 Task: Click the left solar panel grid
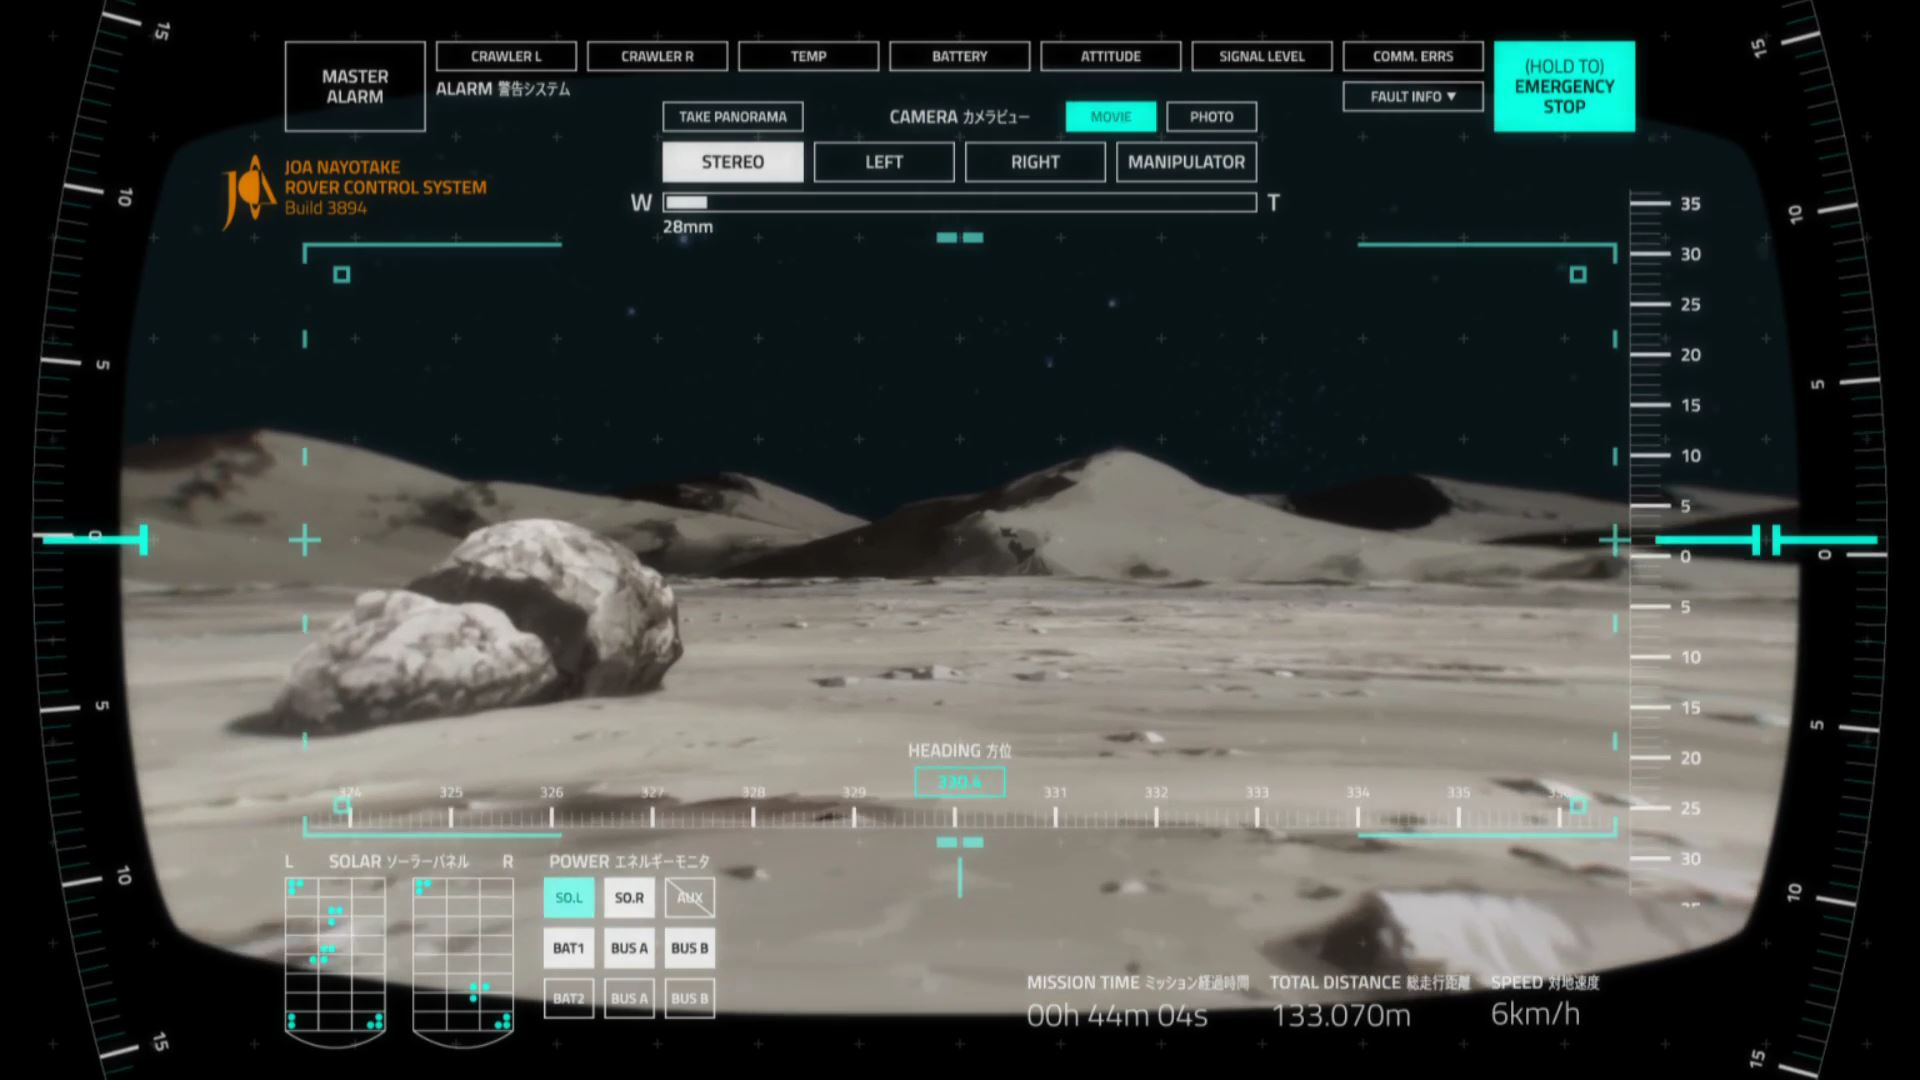335,955
